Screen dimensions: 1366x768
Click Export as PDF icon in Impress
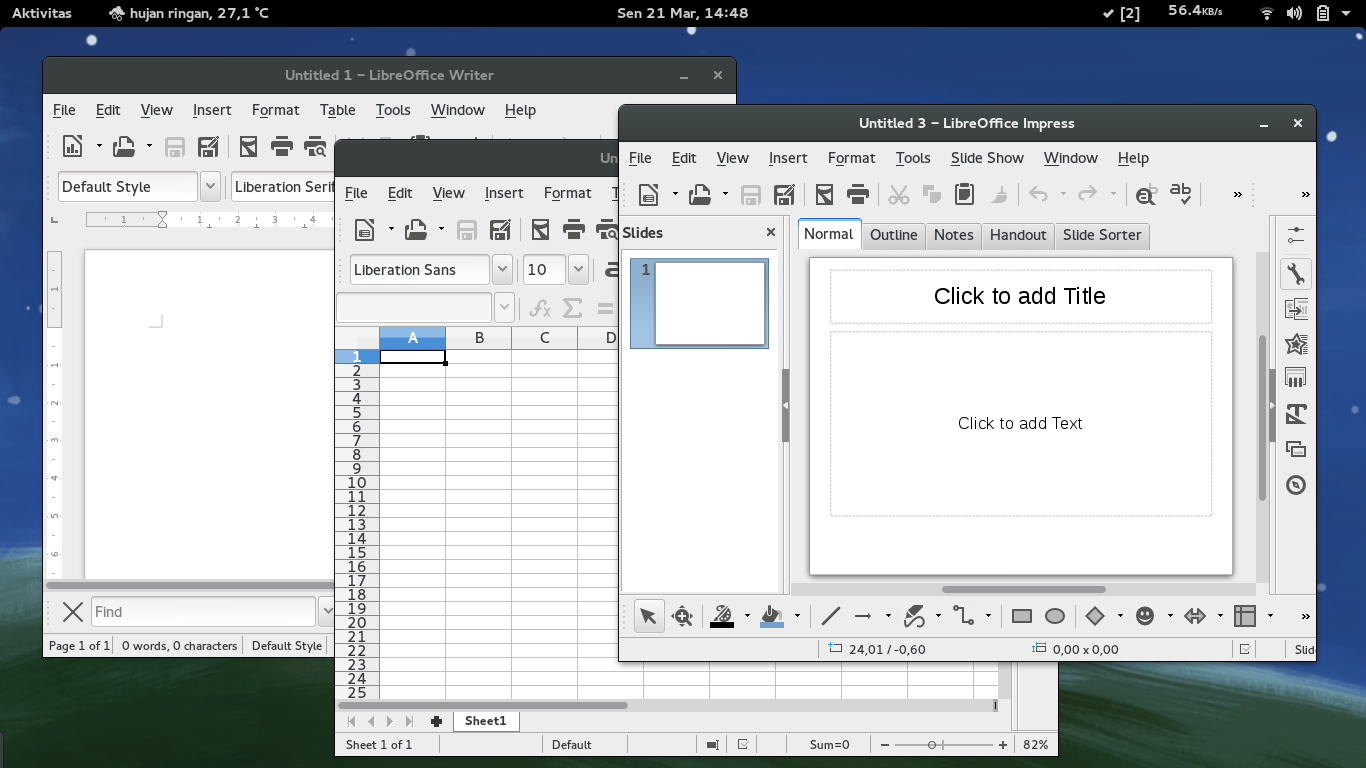(x=824, y=194)
